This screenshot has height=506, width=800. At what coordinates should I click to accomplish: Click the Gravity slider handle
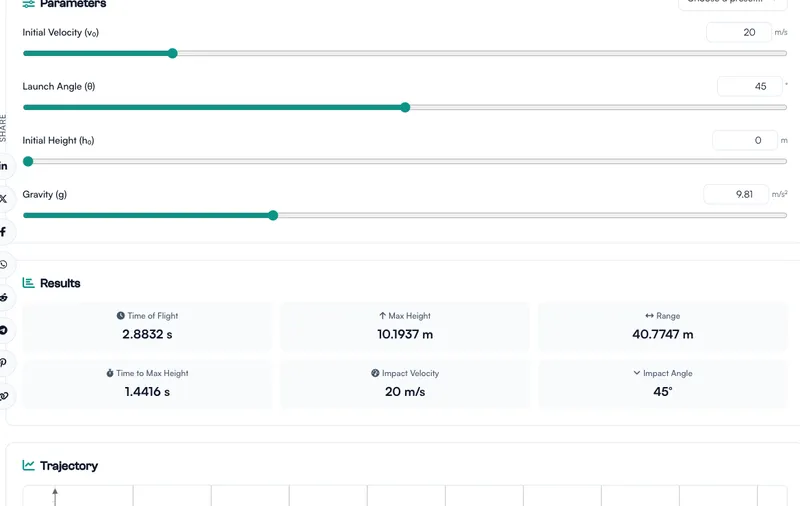tap(273, 215)
